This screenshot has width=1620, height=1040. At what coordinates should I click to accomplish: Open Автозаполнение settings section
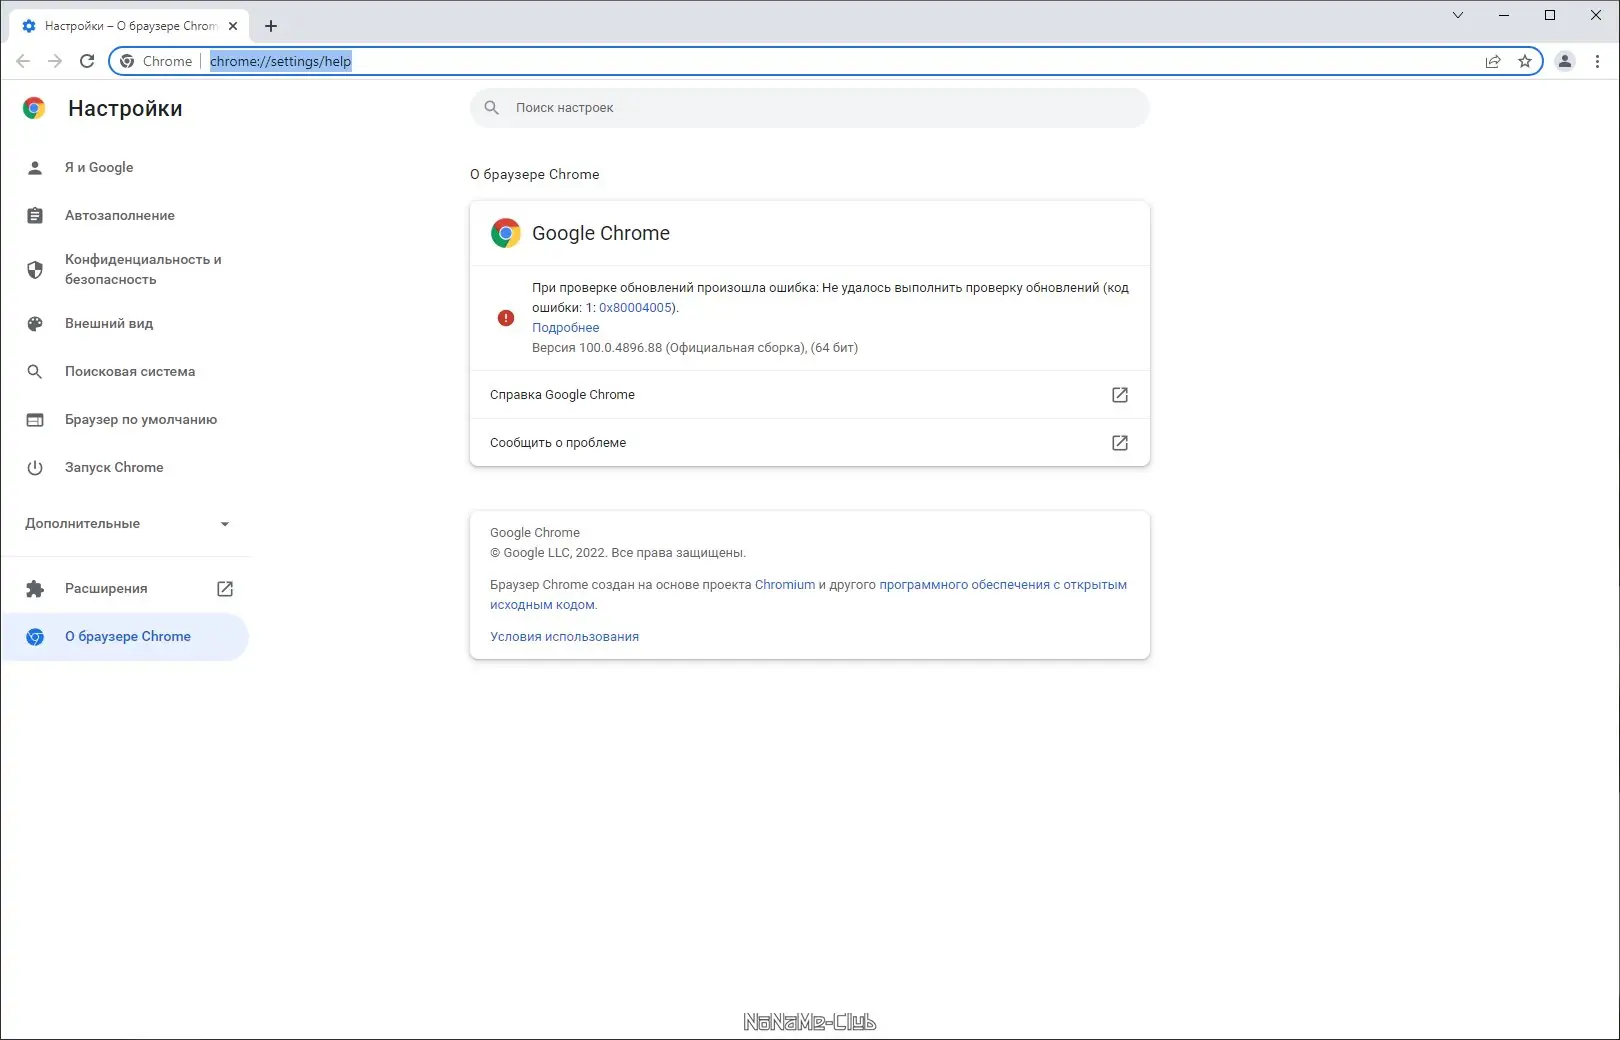[x=125, y=215]
